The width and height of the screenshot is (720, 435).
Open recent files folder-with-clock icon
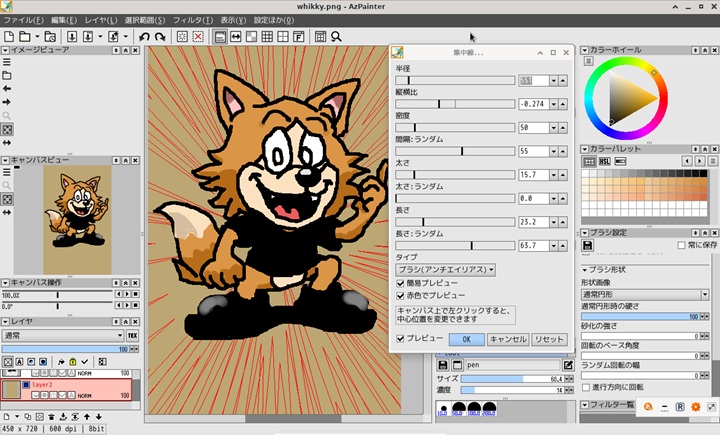click(x=50, y=36)
